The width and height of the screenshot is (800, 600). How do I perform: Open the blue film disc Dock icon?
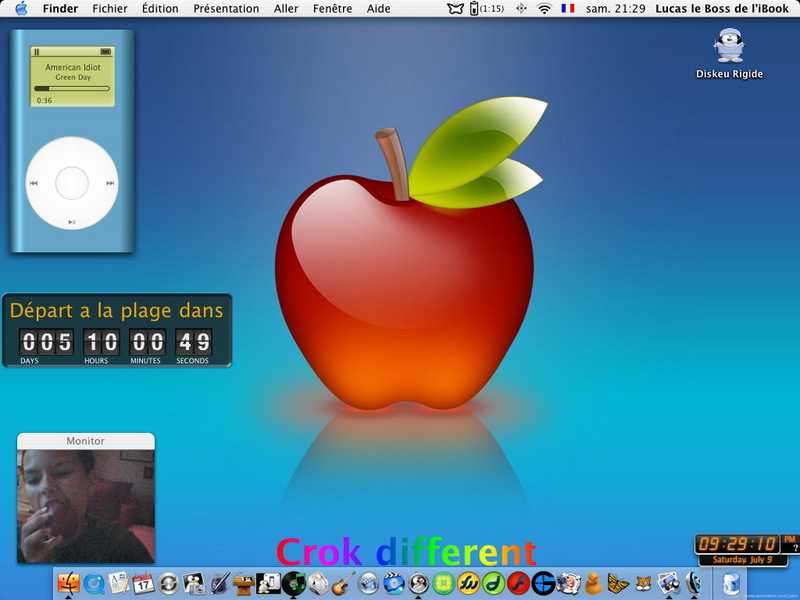coord(393,583)
